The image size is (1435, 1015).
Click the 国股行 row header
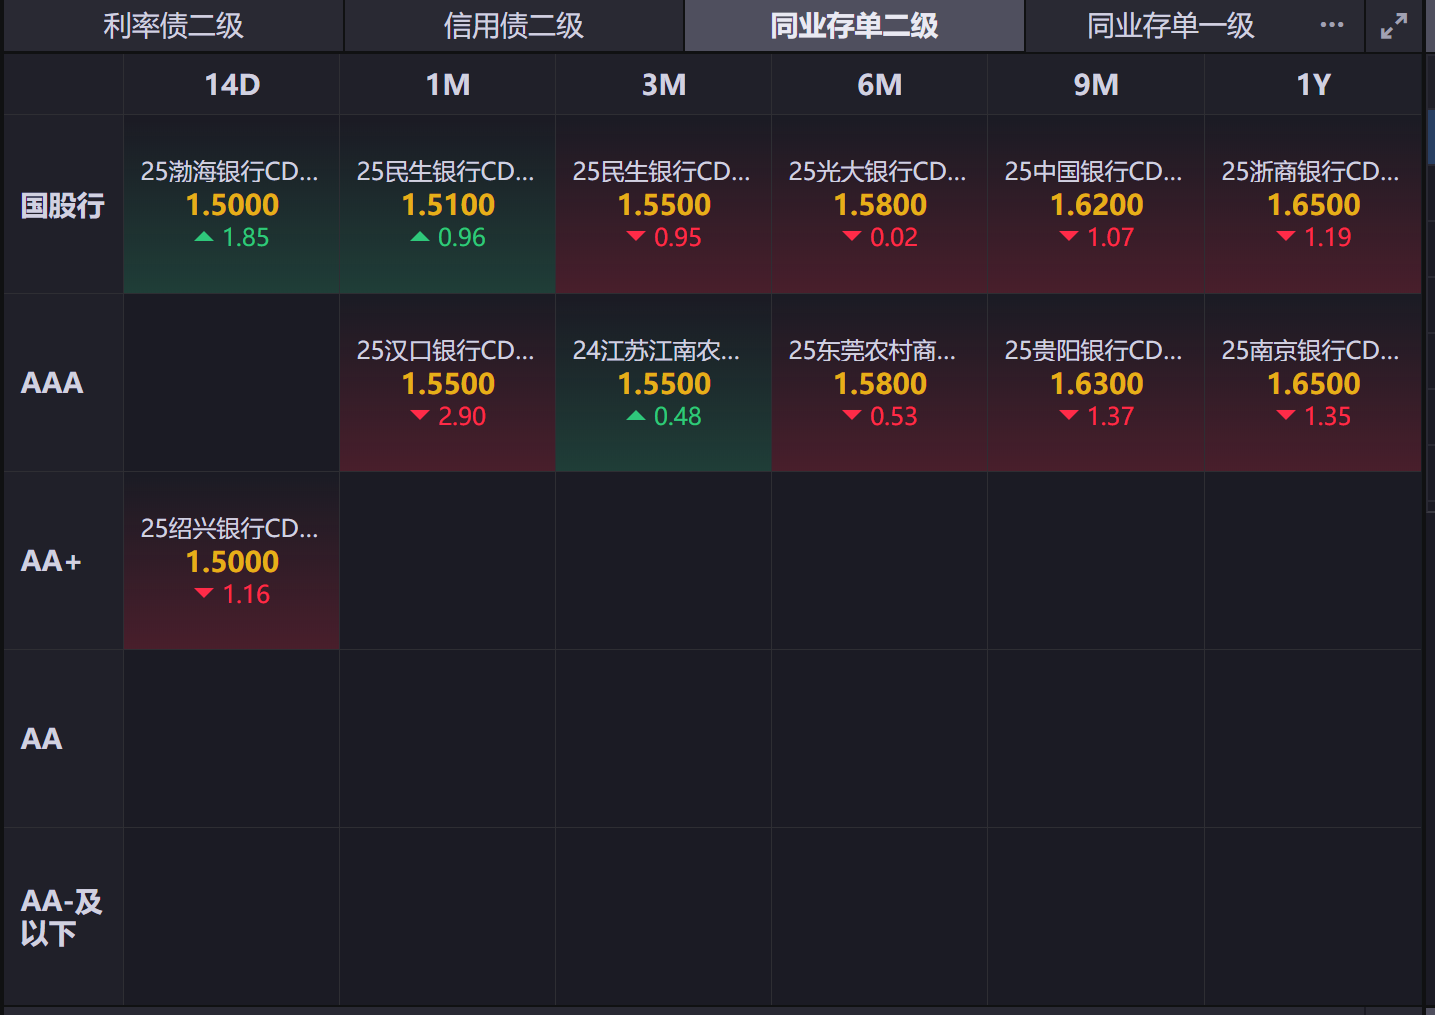[x=63, y=206]
